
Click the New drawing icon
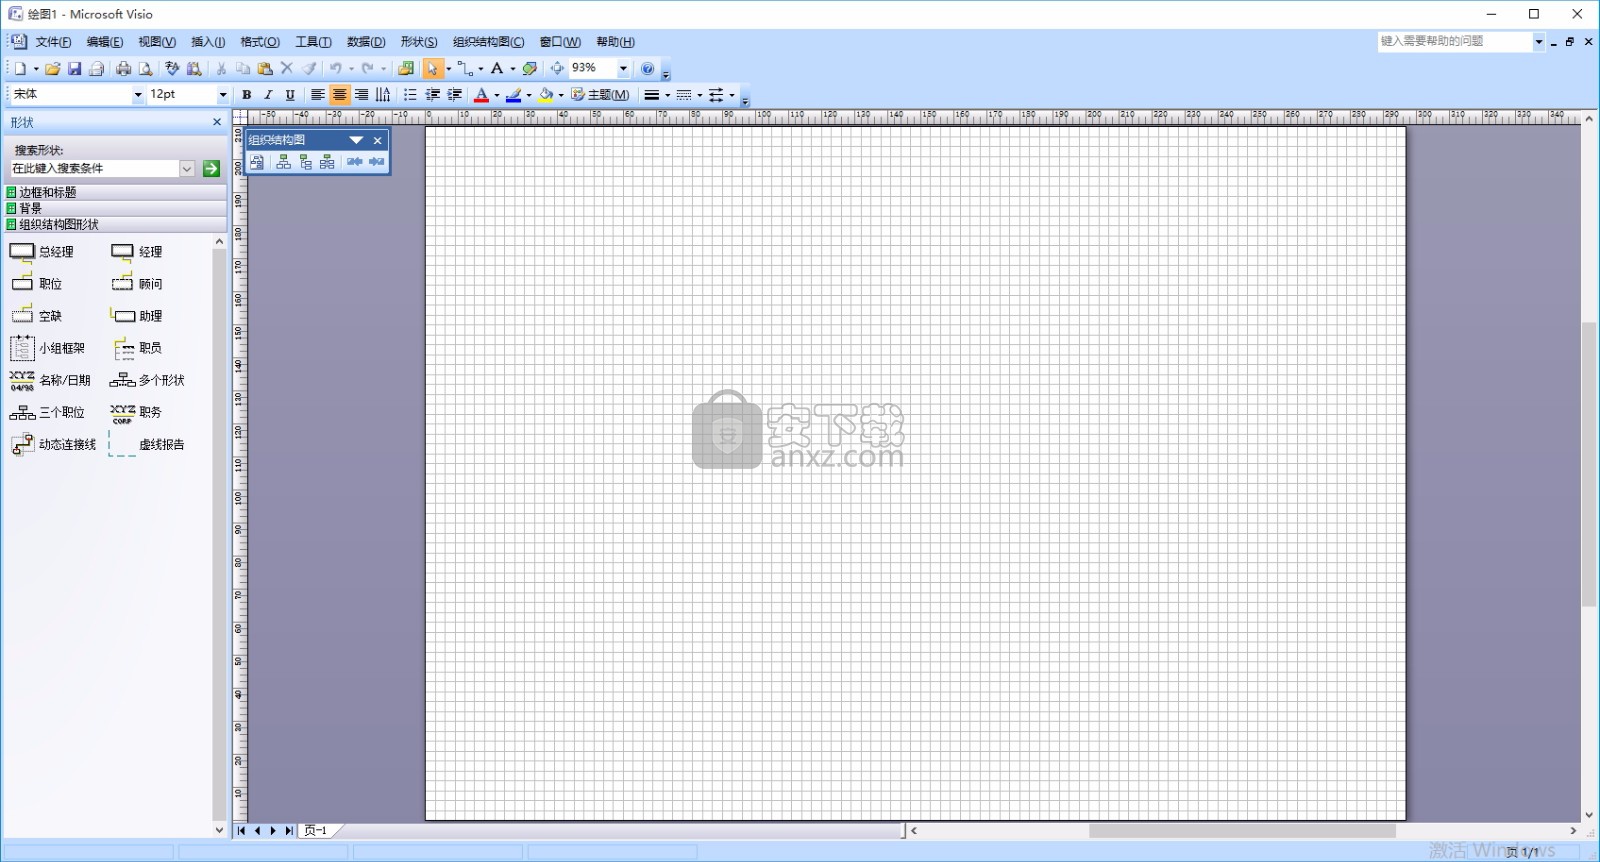coord(20,69)
